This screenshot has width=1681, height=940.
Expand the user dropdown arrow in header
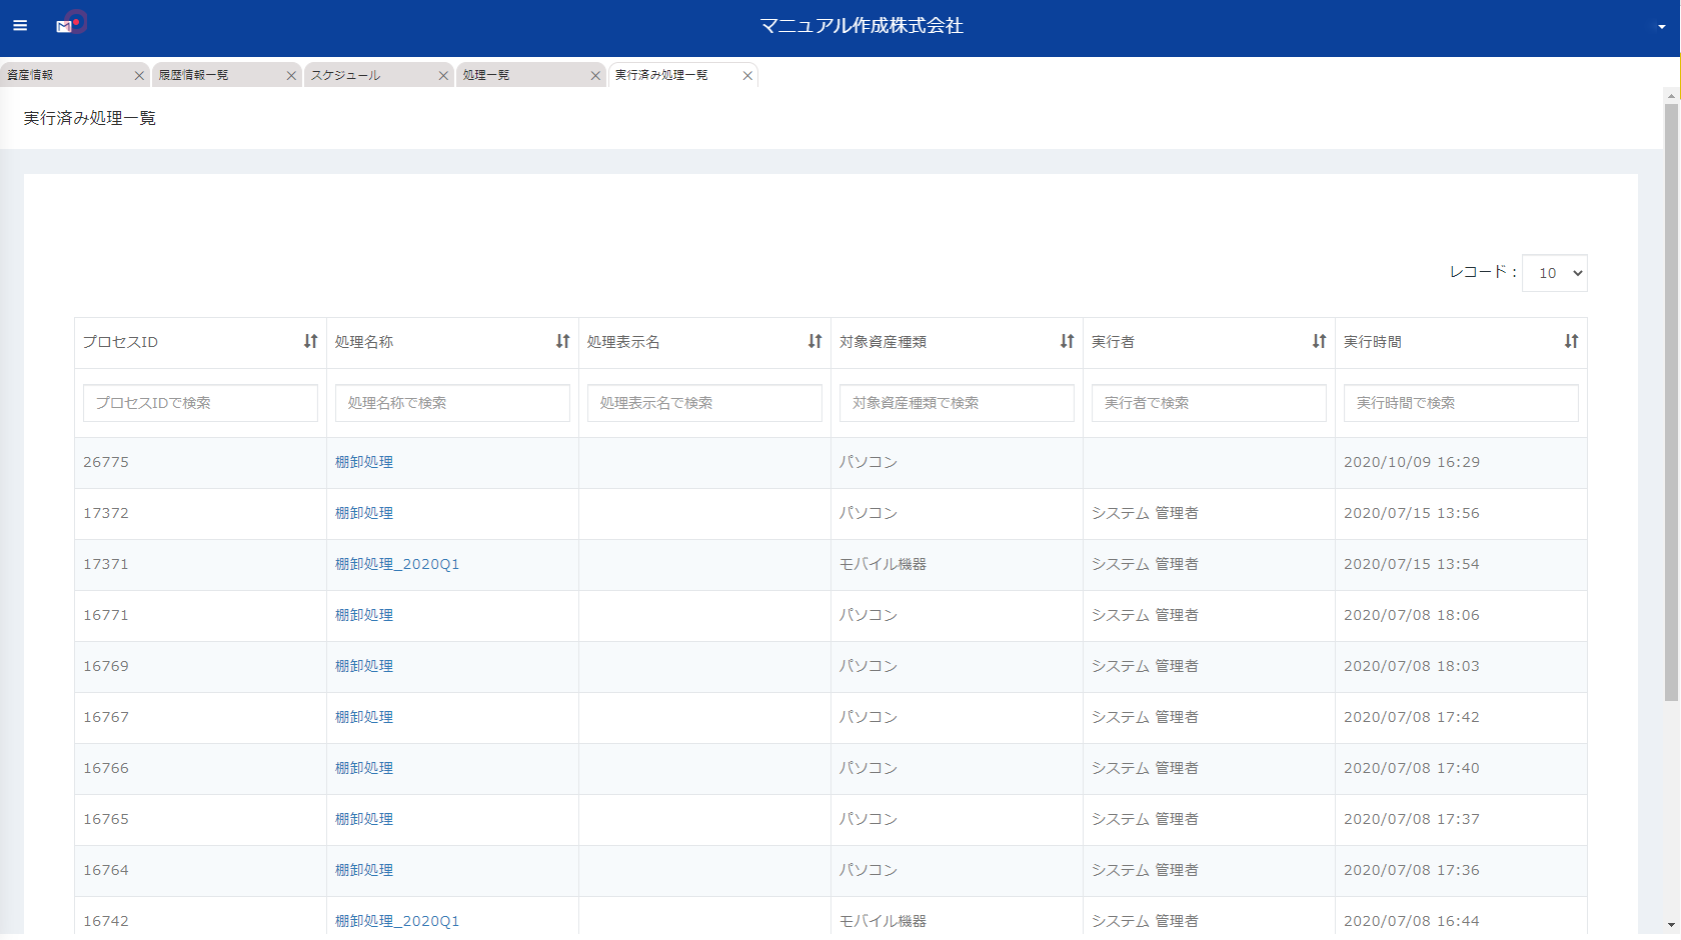point(1661,27)
